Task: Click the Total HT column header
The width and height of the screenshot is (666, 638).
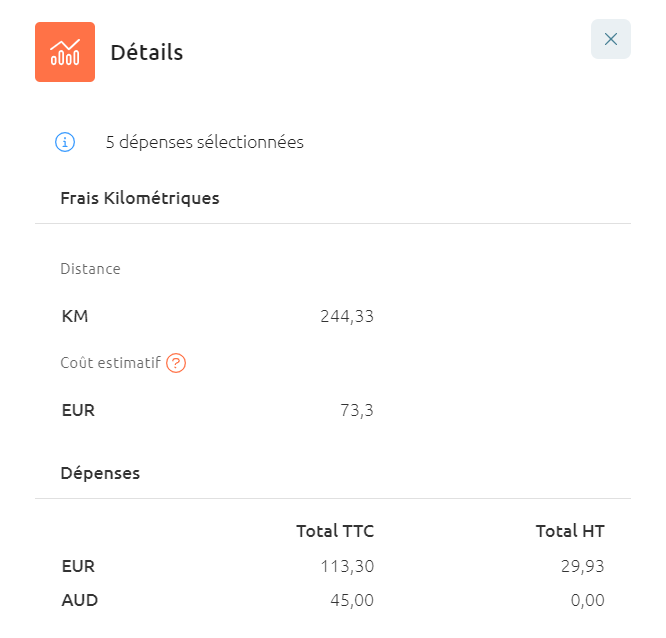Action: click(570, 530)
